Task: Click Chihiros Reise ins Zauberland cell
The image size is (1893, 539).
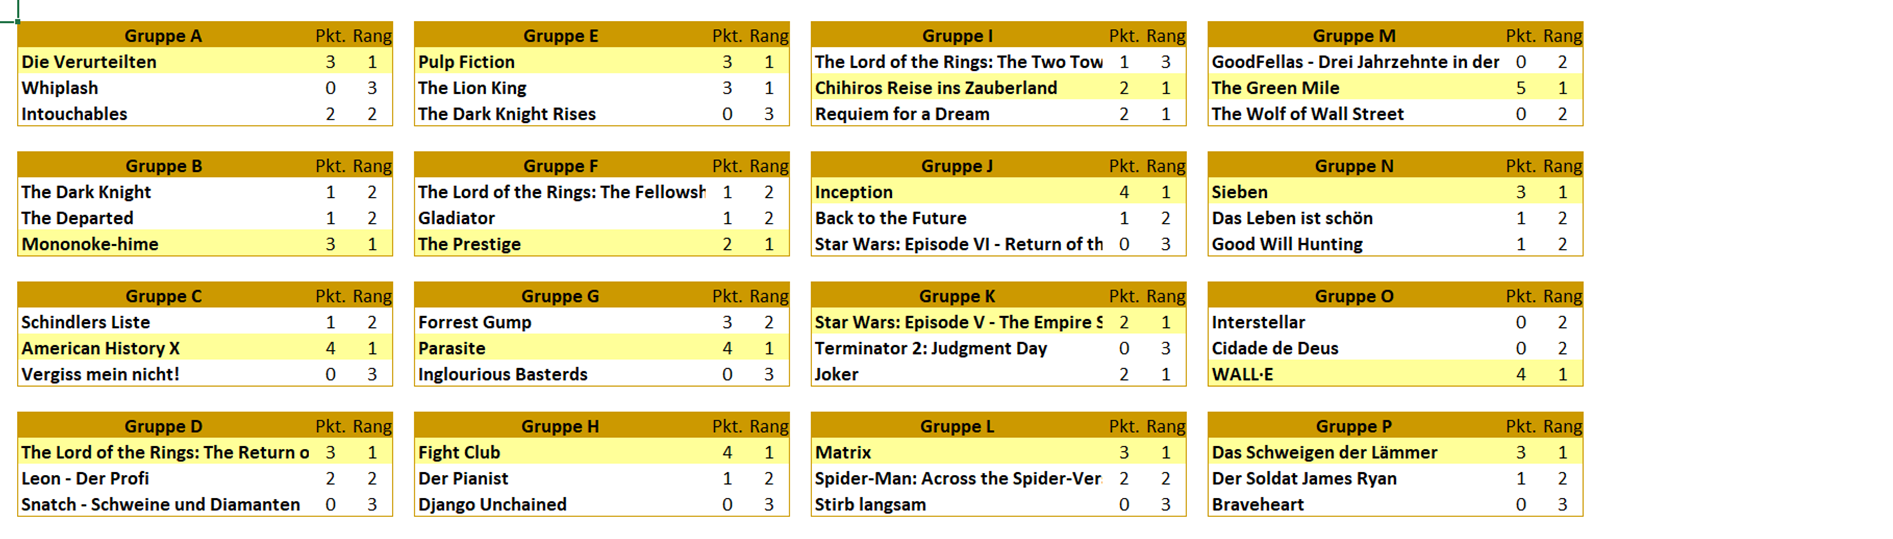Action: pyautogui.click(x=957, y=87)
